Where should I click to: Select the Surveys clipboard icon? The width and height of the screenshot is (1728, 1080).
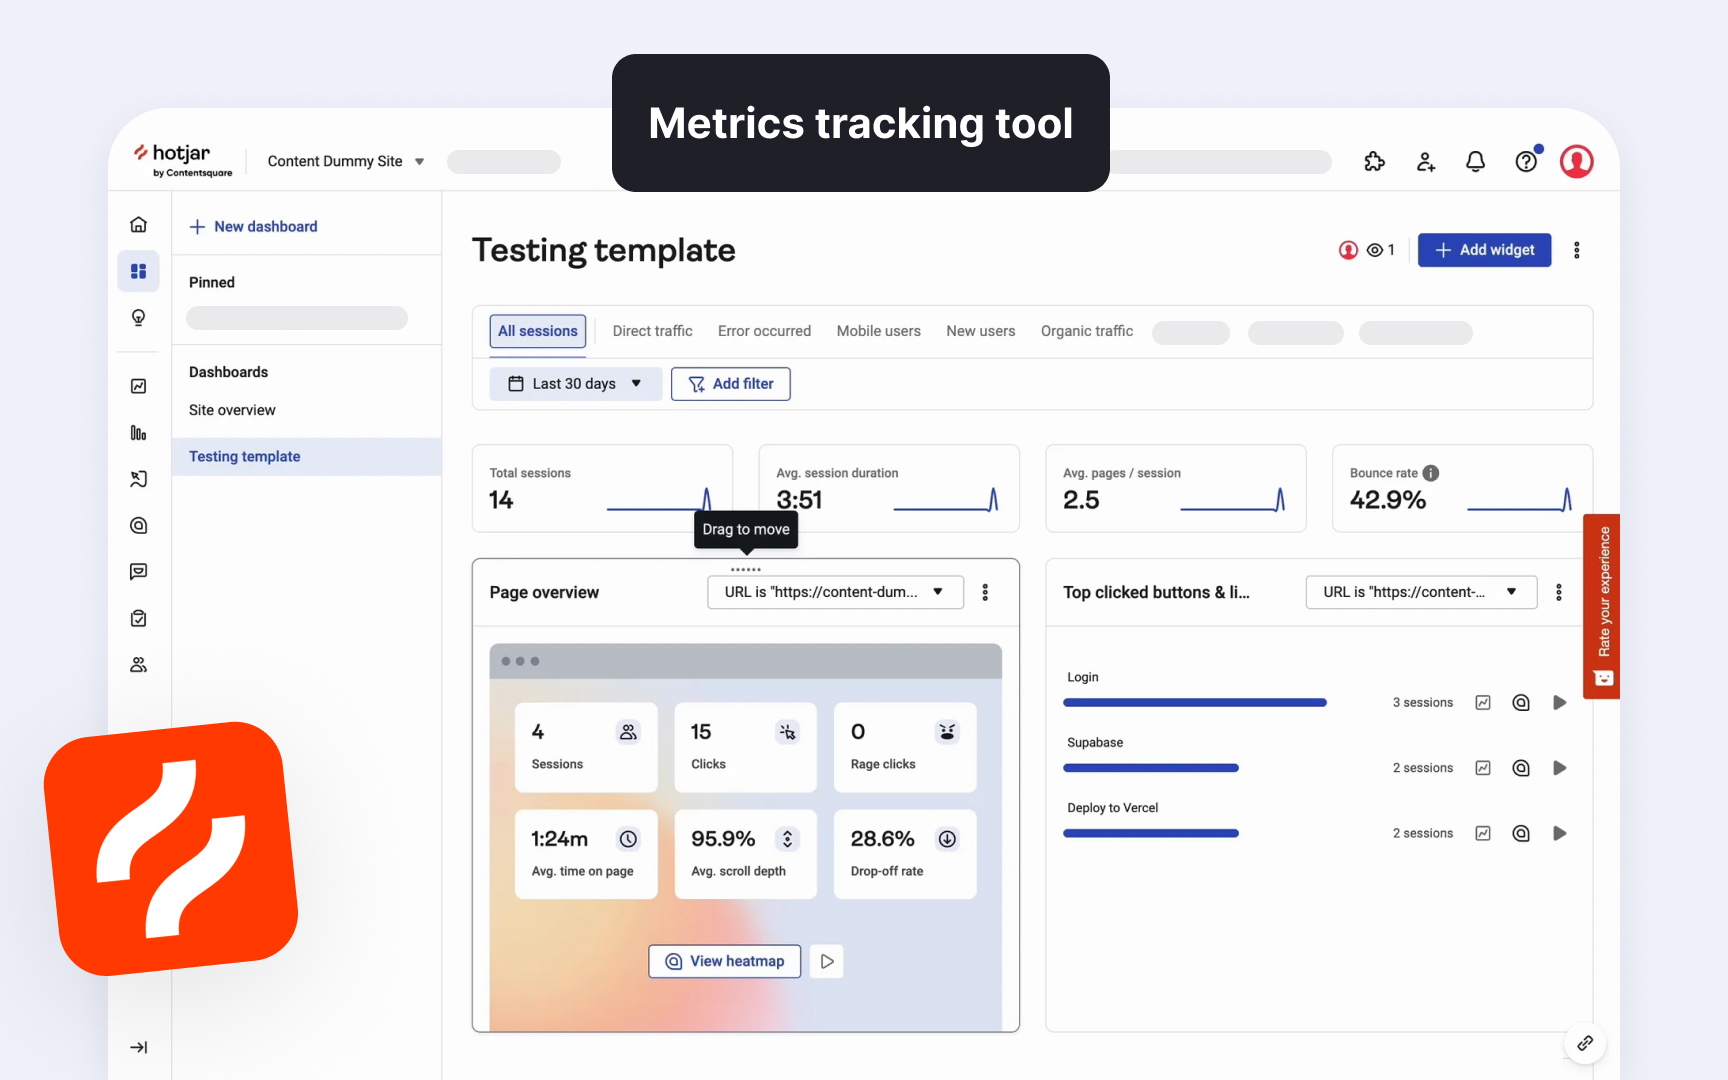click(x=139, y=618)
